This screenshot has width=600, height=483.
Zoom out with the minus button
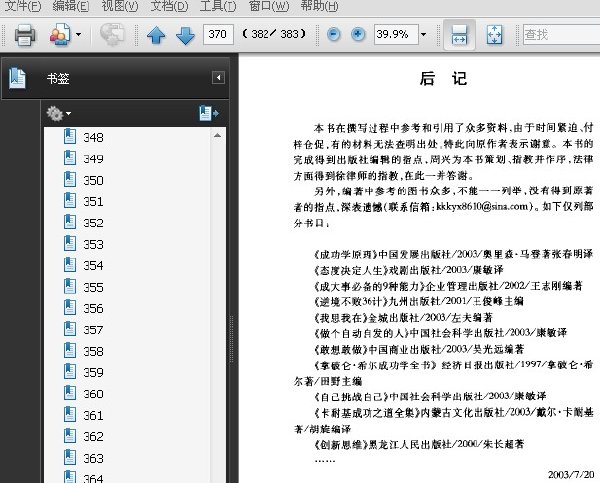(334, 34)
